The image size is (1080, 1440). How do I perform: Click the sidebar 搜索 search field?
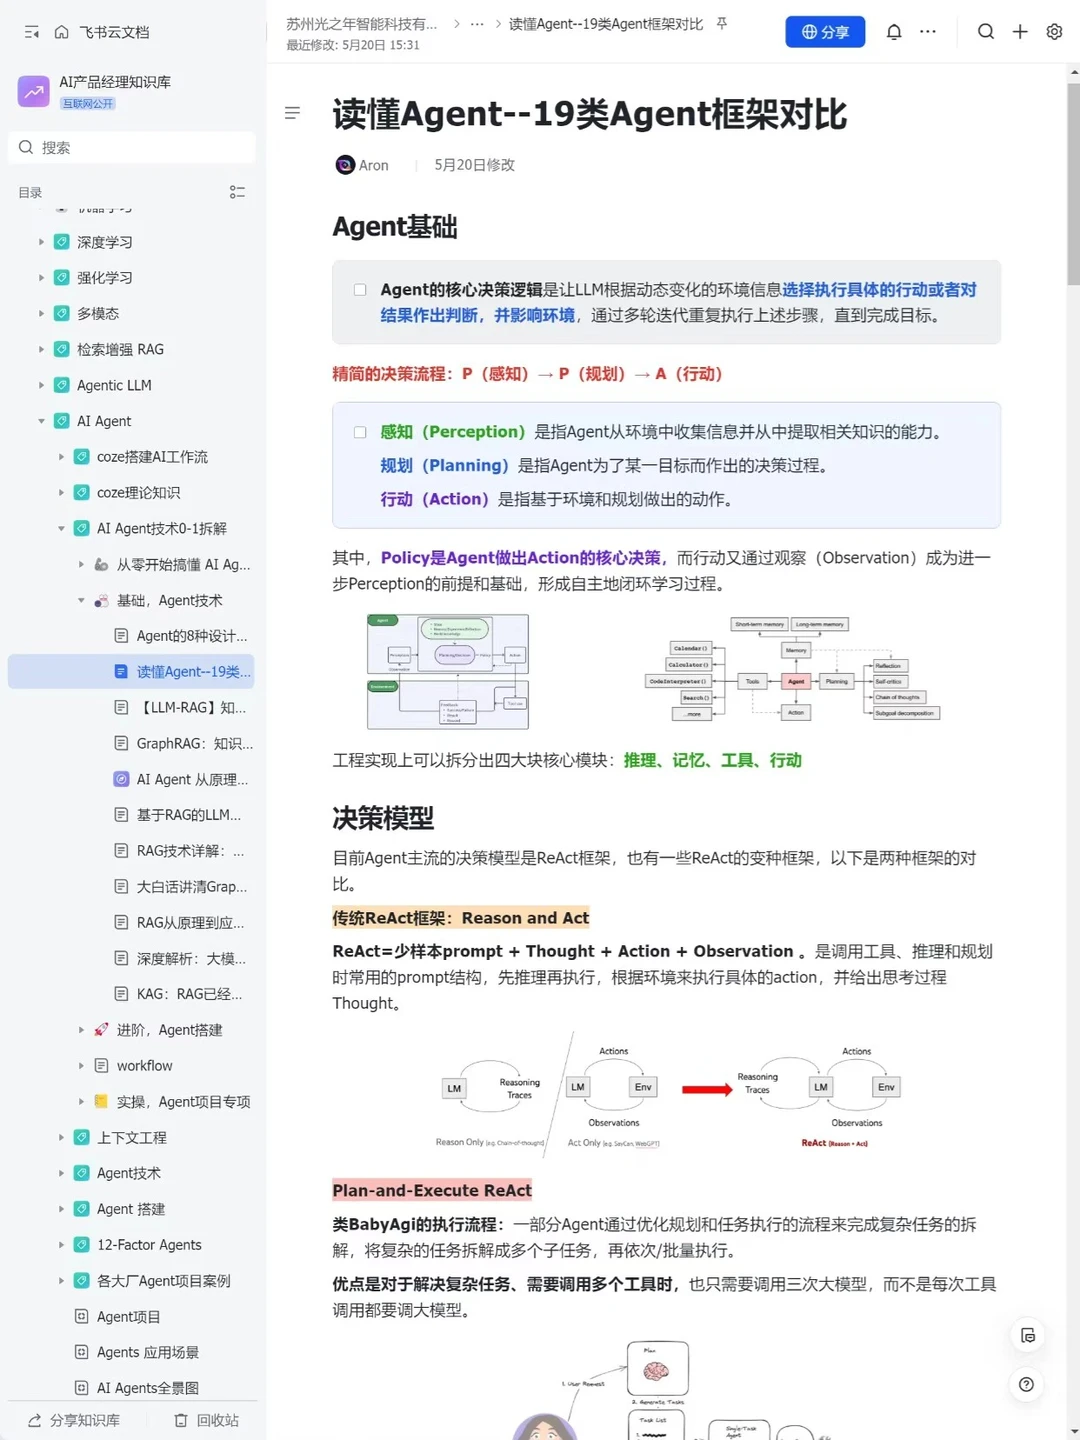point(130,147)
